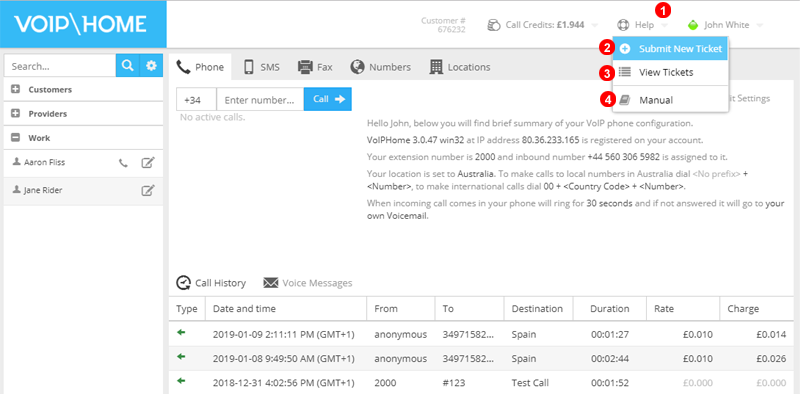800x397 pixels.
Task: Open Call Credits dropdown arrow
Action: point(594,25)
